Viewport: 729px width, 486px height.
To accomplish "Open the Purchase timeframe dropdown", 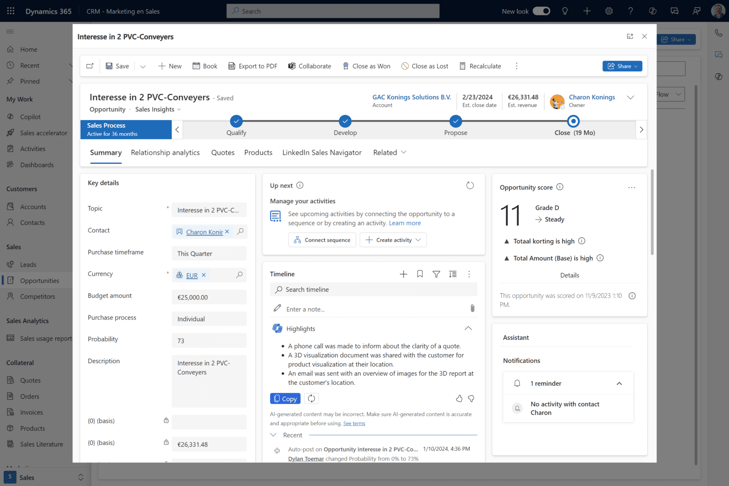I will [209, 253].
